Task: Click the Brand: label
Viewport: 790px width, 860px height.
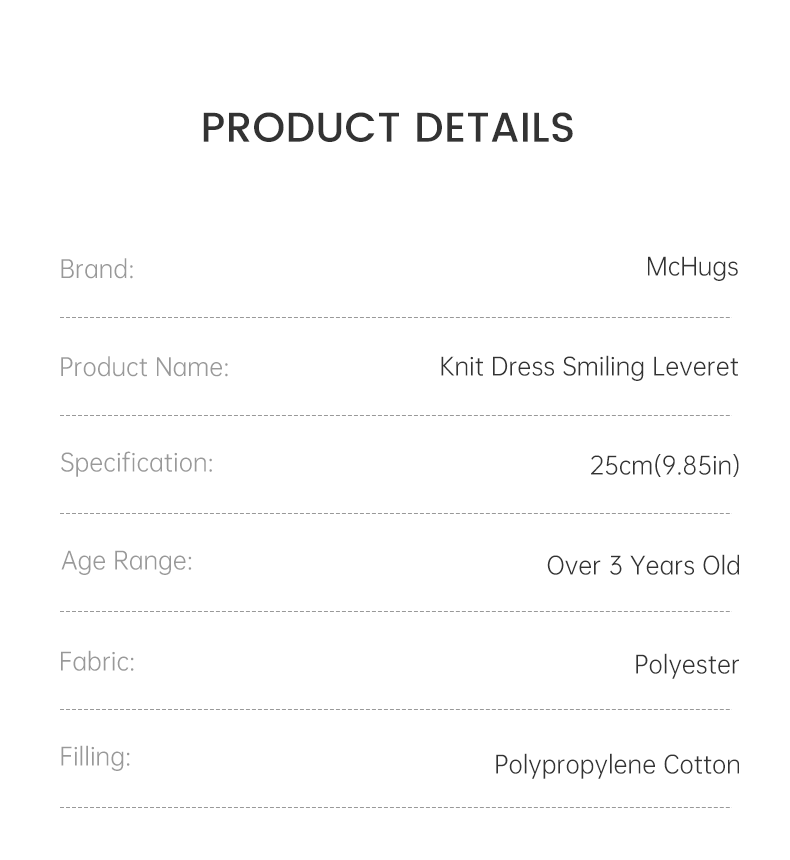Action: pos(97,269)
